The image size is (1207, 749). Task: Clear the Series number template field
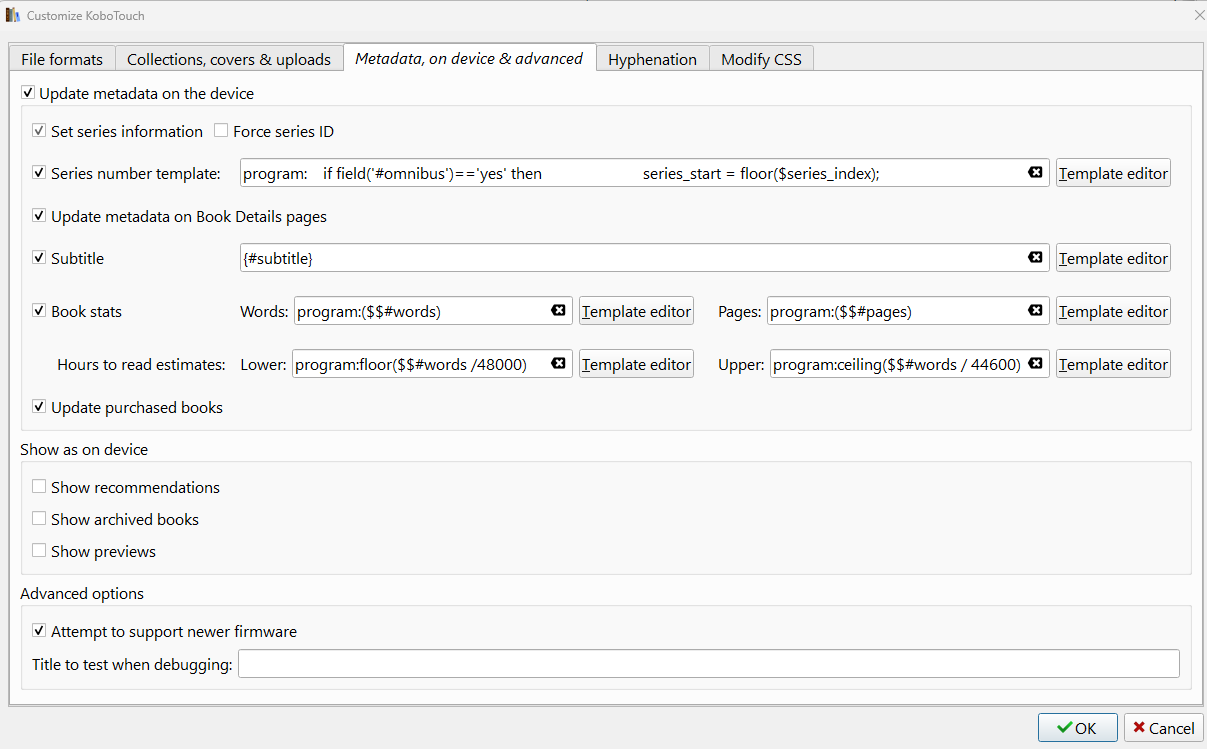click(1035, 173)
